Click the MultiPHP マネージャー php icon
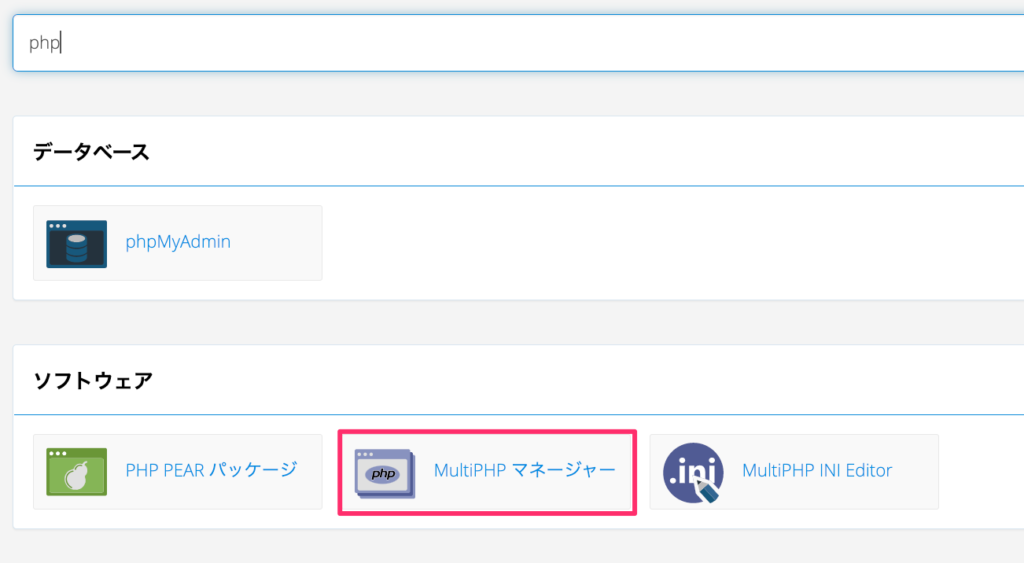 [x=385, y=474]
